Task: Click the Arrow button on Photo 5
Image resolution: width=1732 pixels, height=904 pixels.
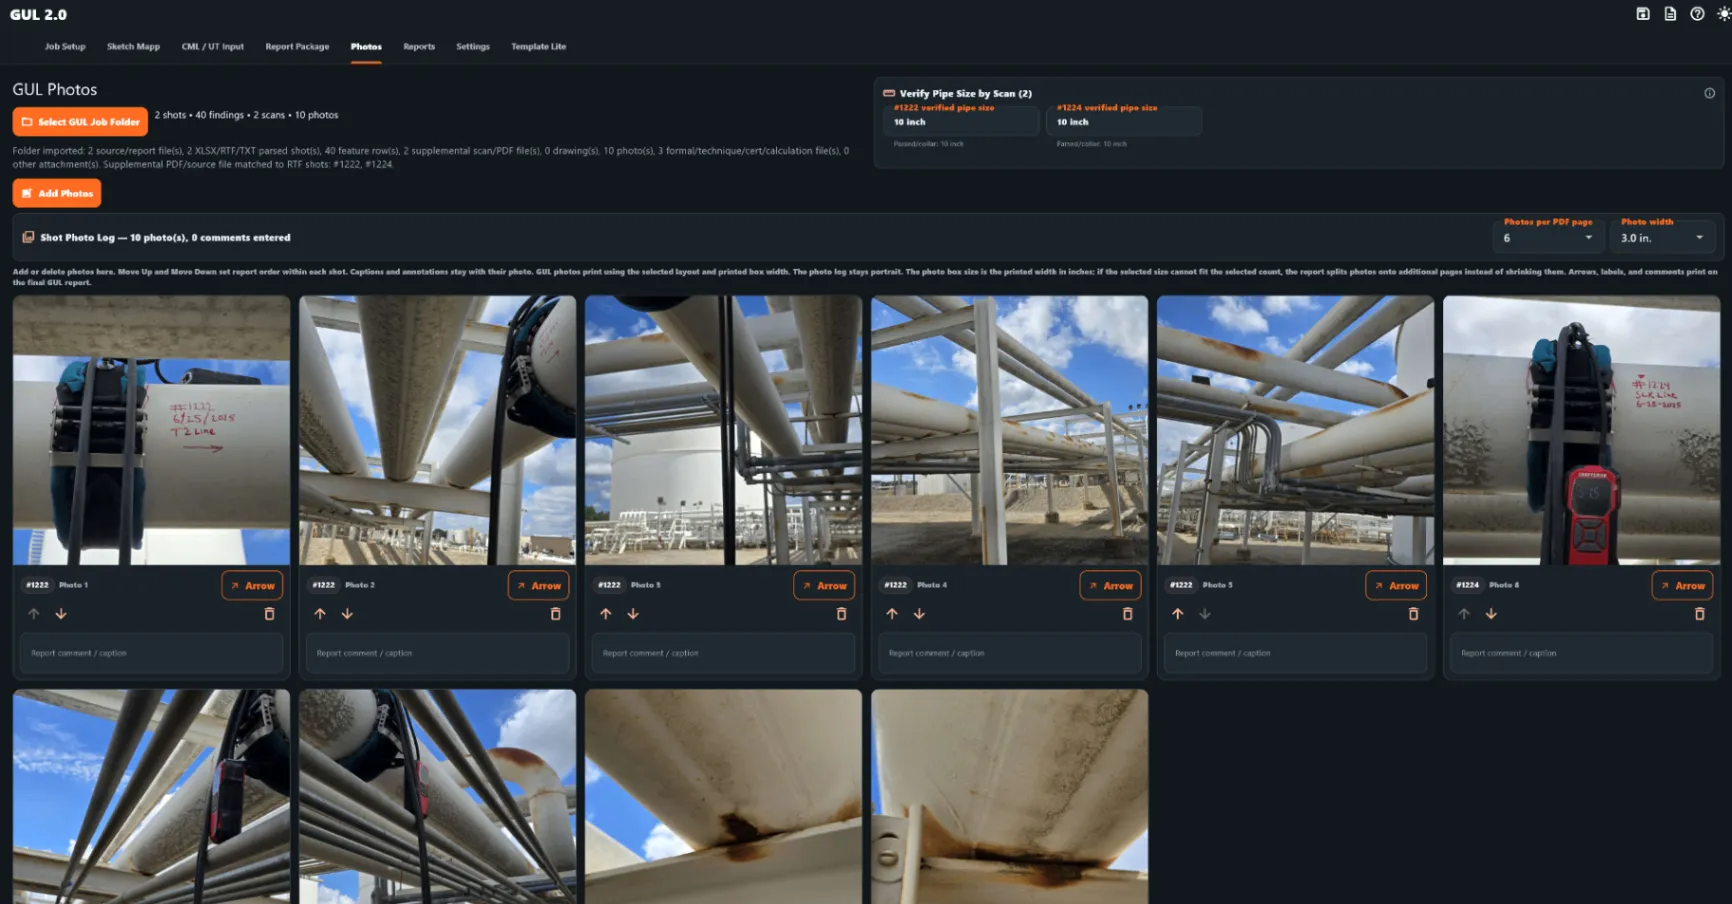Action: click(x=1396, y=586)
